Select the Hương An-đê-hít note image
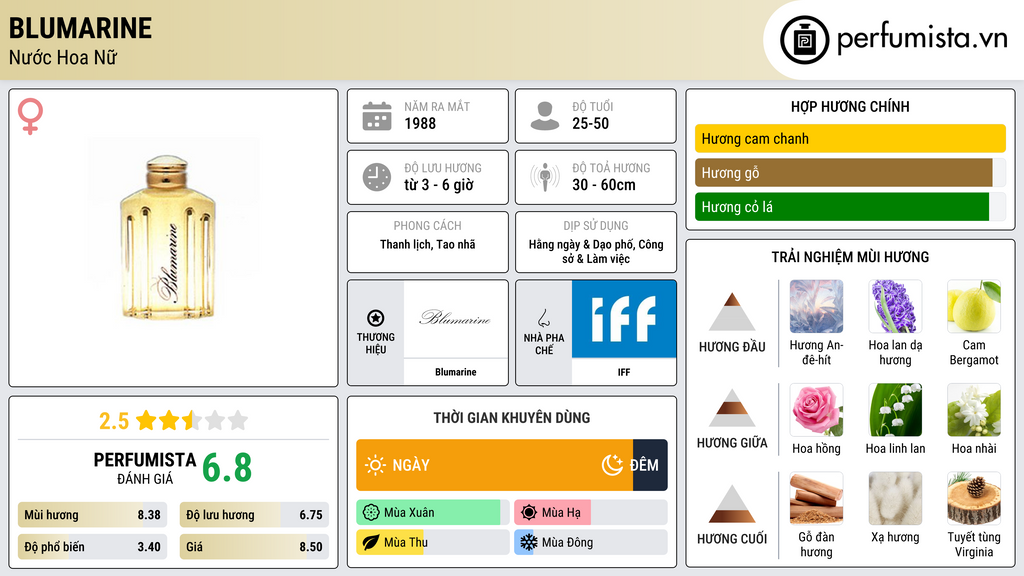Viewport: 1024px width, 576px height. click(x=816, y=306)
